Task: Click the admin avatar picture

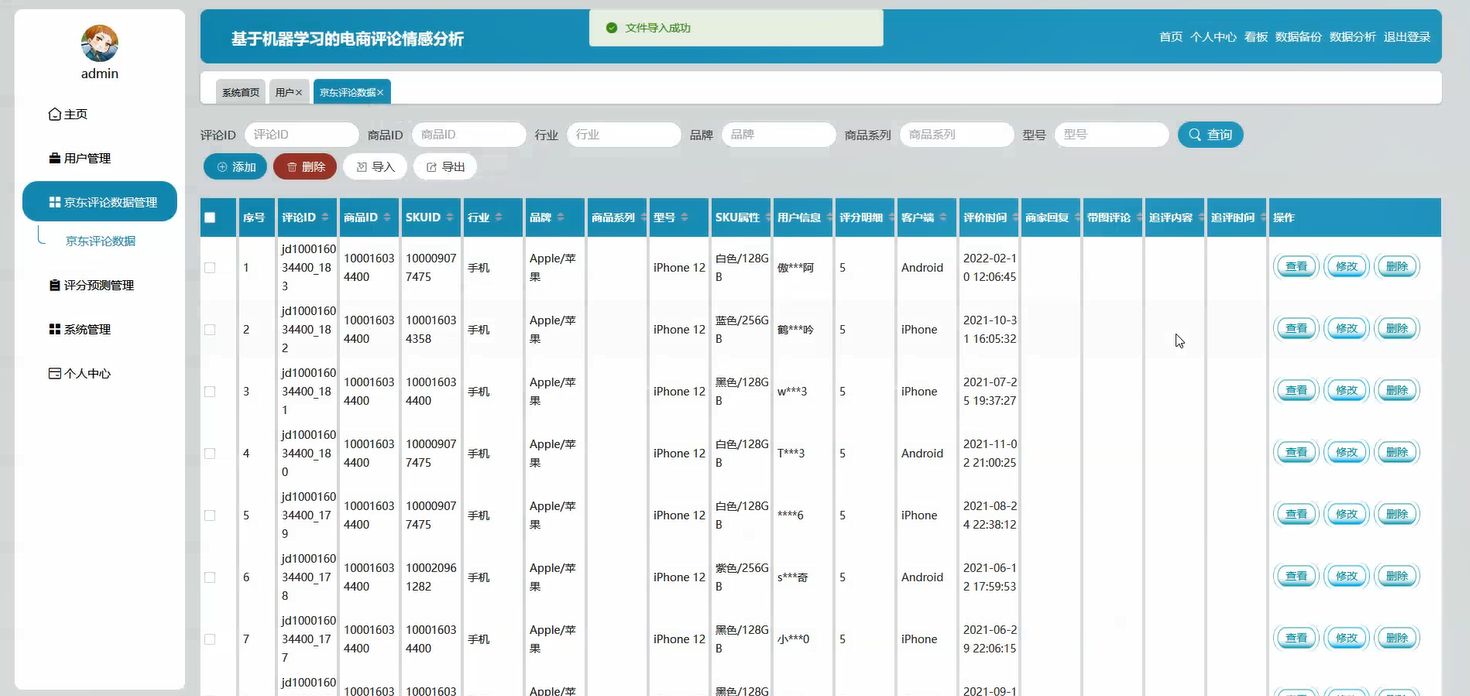Action: click(99, 43)
